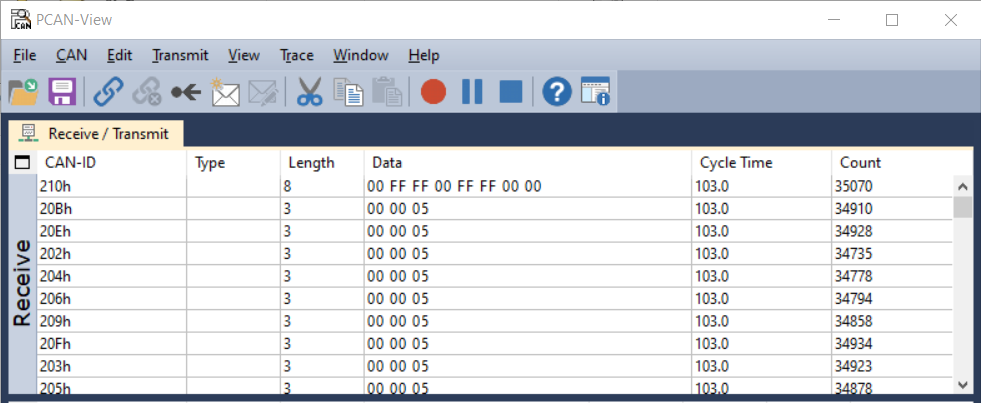
Task: Click data value 00 FF FF 00 FF FF 00 00
Action: coord(454,186)
